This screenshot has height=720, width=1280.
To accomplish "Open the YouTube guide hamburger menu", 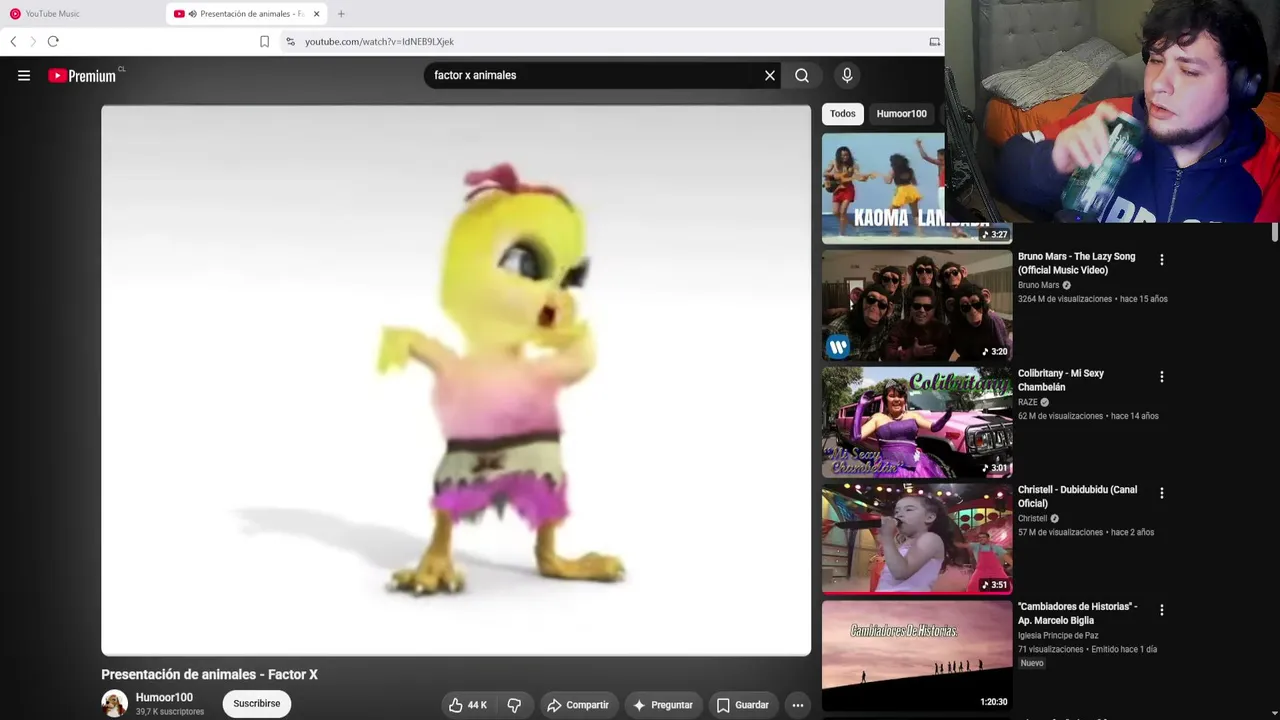I will coord(24,75).
